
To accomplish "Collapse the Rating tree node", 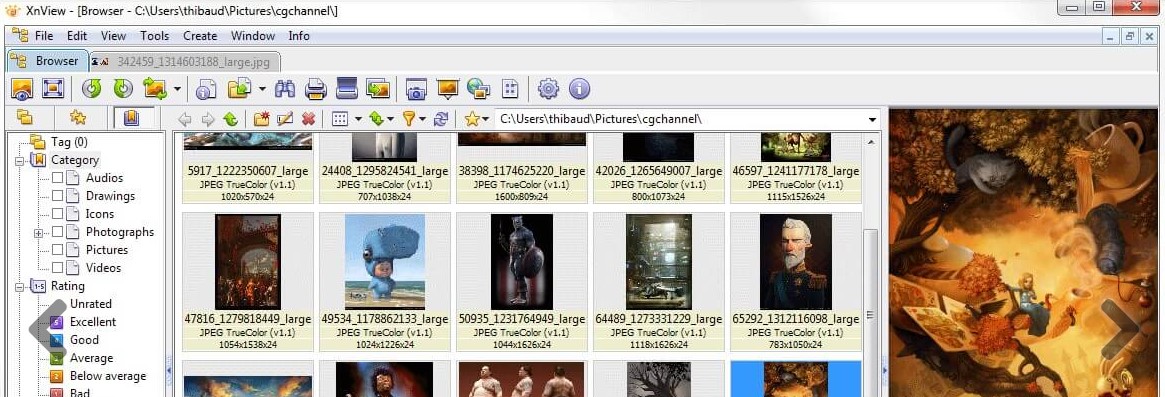I will (x=19, y=286).
